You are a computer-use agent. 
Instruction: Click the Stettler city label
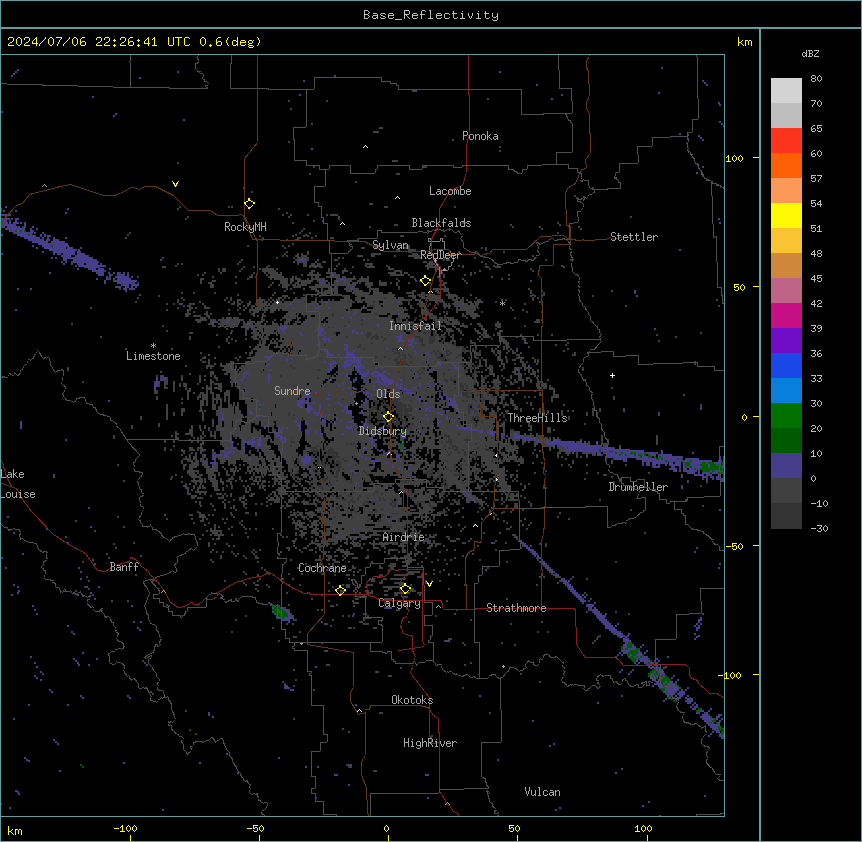pos(634,237)
